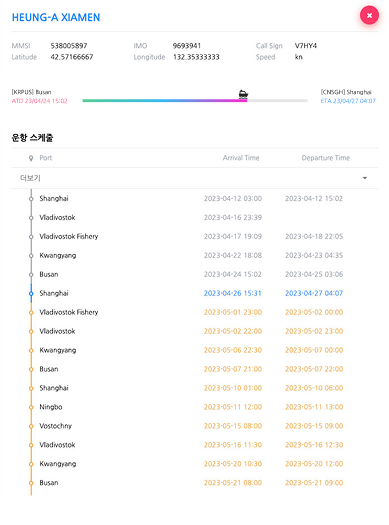
Task: Click departure time 2023-04-27 04:07 in schedule
Action: coord(314,293)
